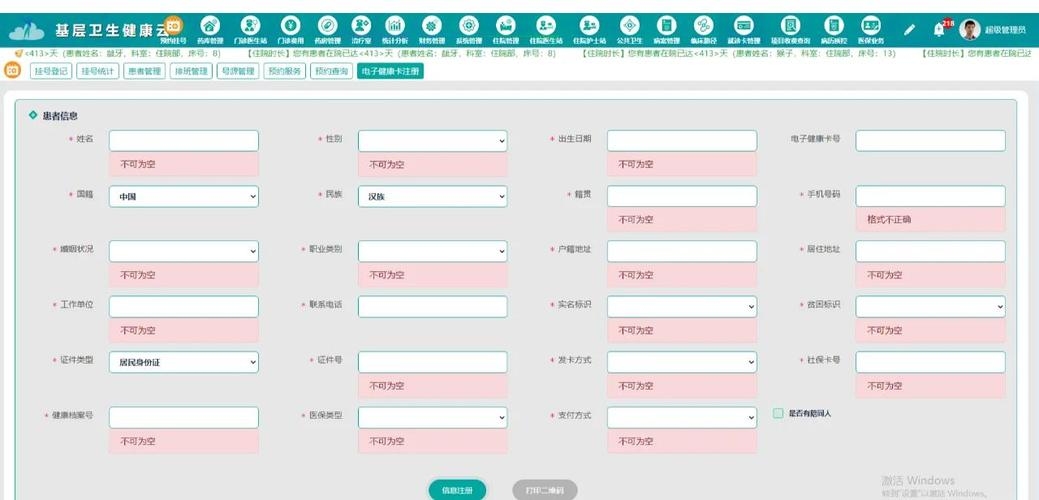Focus the 联系电话 input field
Screen dimensions: 1039x500
coord(433,307)
